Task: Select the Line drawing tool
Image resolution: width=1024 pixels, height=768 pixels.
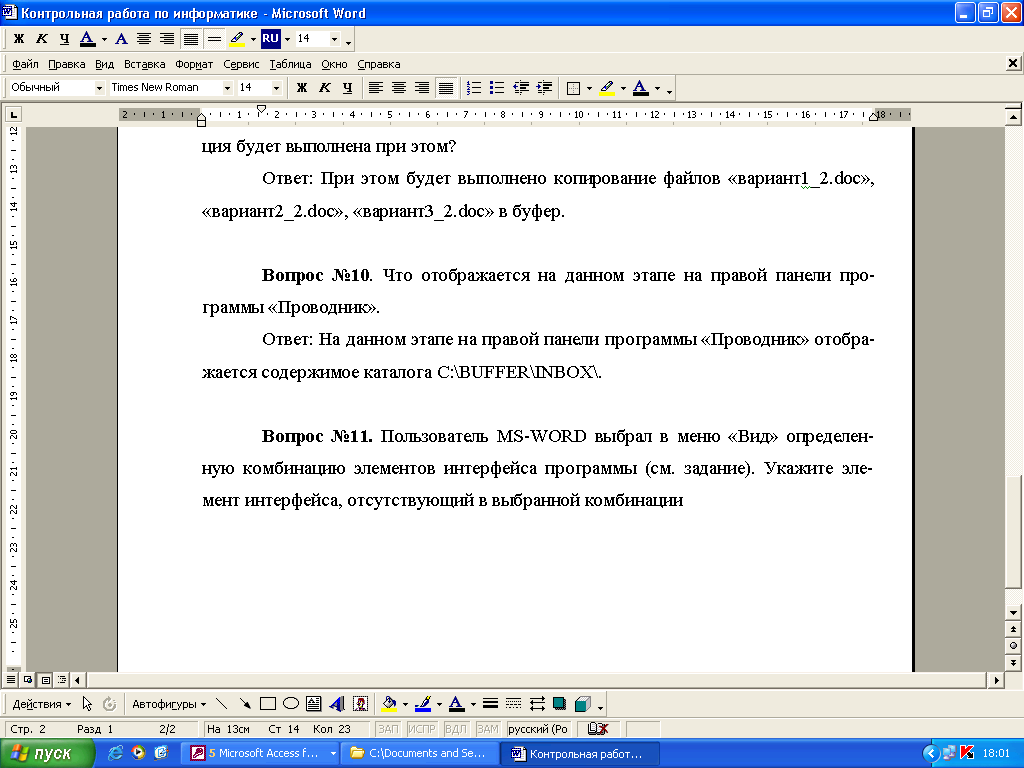Action: [x=221, y=703]
